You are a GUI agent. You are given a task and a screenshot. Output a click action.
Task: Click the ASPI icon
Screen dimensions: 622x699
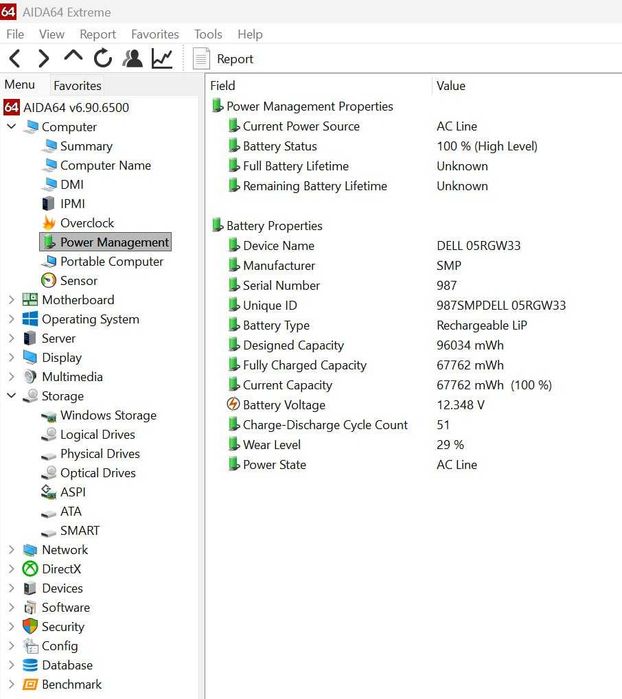coord(48,492)
